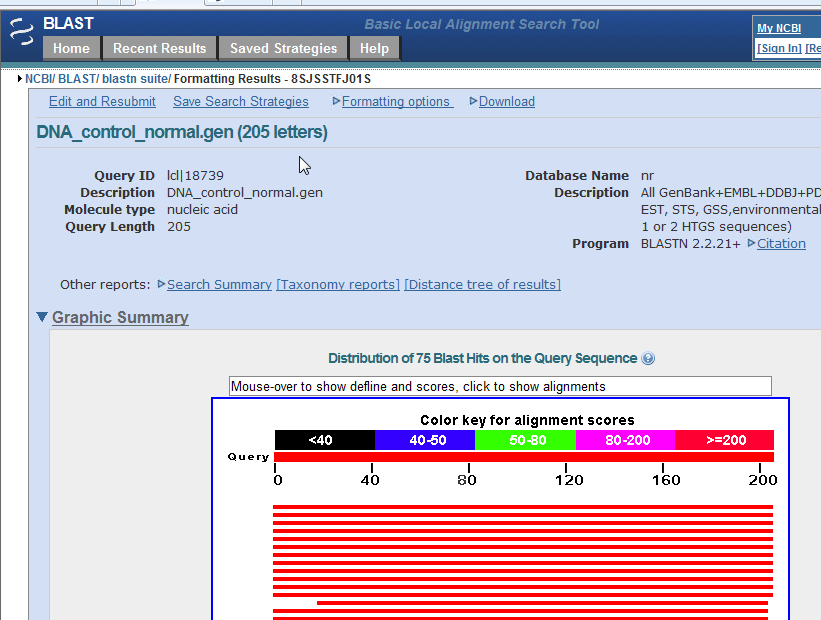
Task: Click the blue 40-50 score color key
Action: (x=425, y=440)
